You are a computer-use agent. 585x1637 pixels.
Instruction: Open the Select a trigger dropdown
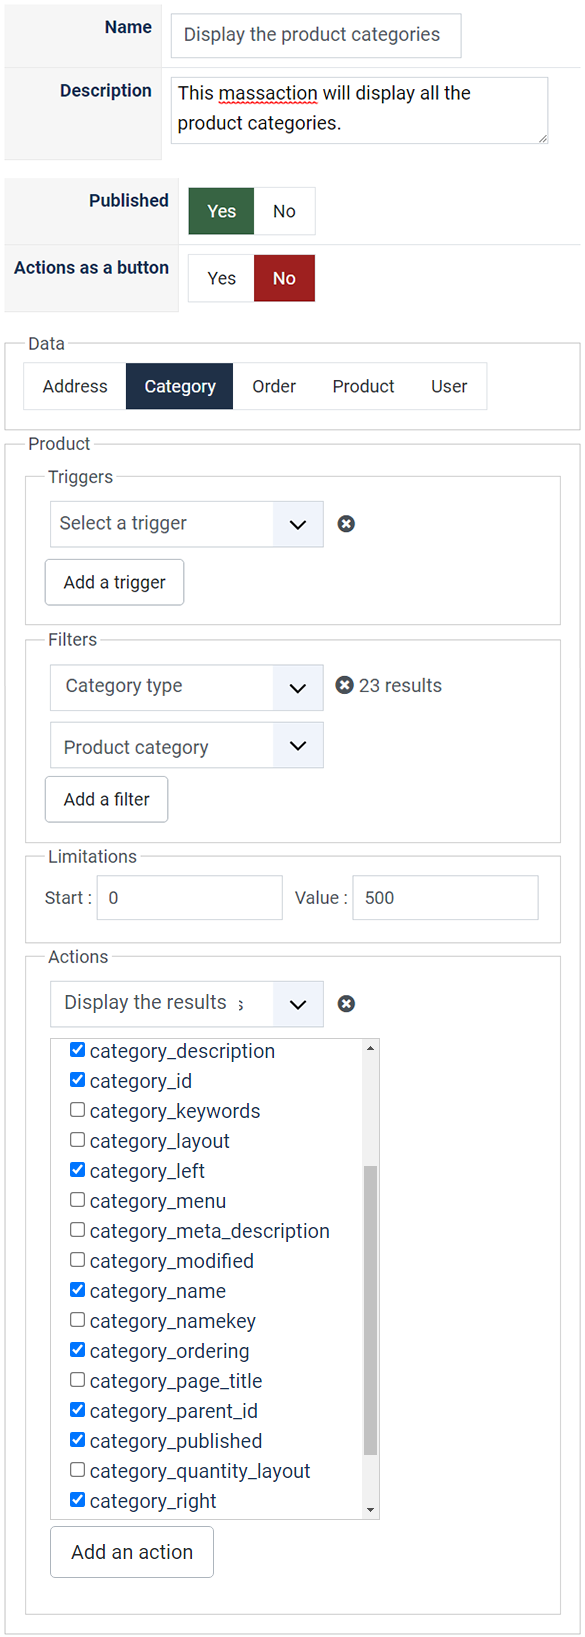tap(187, 524)
